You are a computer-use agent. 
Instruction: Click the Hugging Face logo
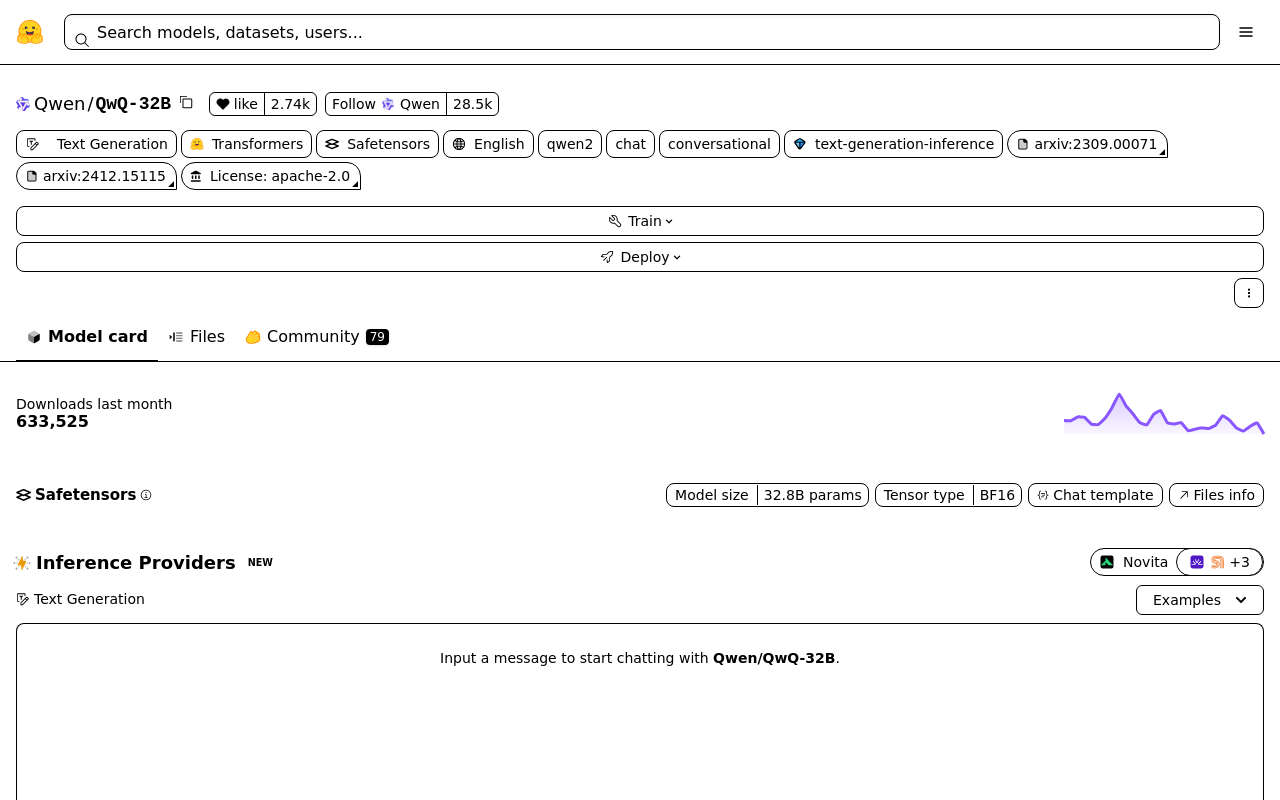point(30,32)
